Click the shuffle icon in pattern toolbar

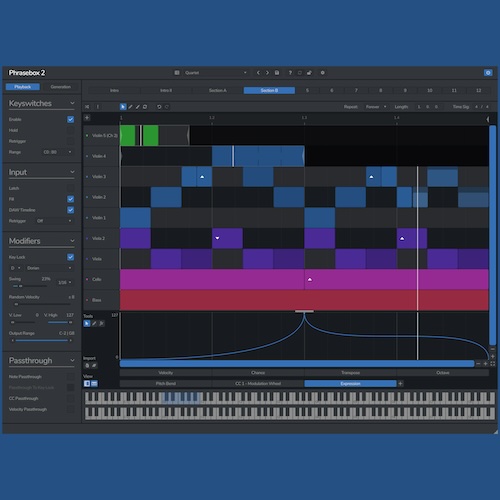(87, 107)
